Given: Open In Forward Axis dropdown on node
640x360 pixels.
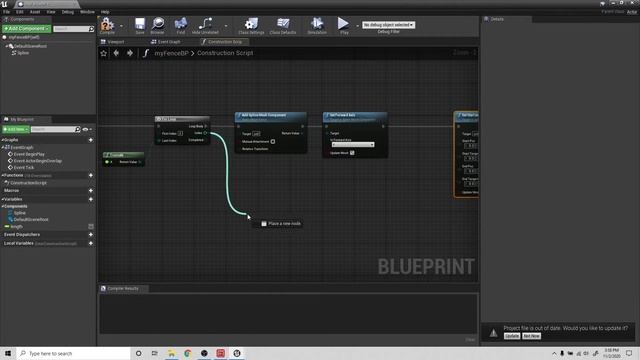Looking at the screenshot, I should [353, 145].
